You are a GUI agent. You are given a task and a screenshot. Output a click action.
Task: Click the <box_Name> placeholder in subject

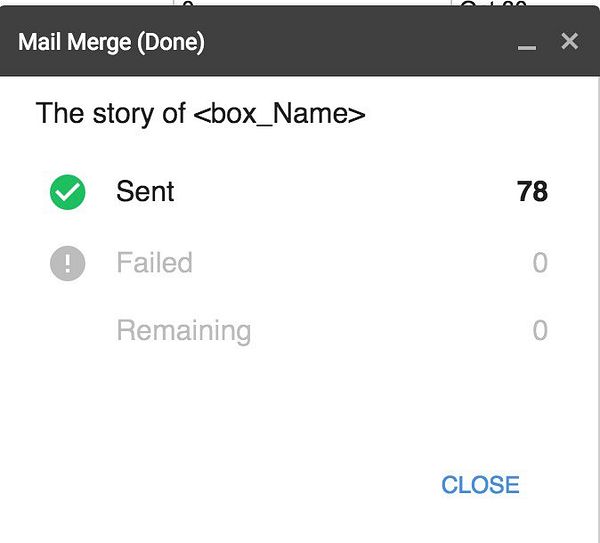pyautogui.click(x=278, y=114)
